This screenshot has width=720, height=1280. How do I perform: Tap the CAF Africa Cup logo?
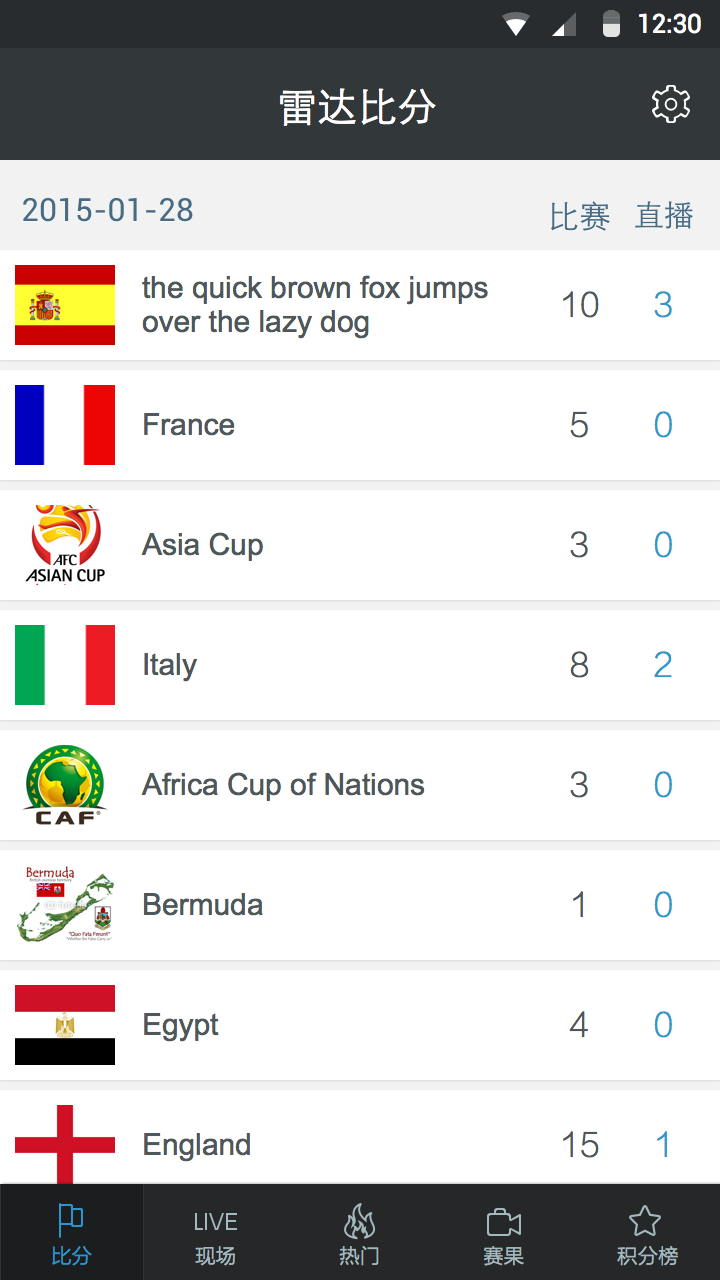(x=65, y=785)
